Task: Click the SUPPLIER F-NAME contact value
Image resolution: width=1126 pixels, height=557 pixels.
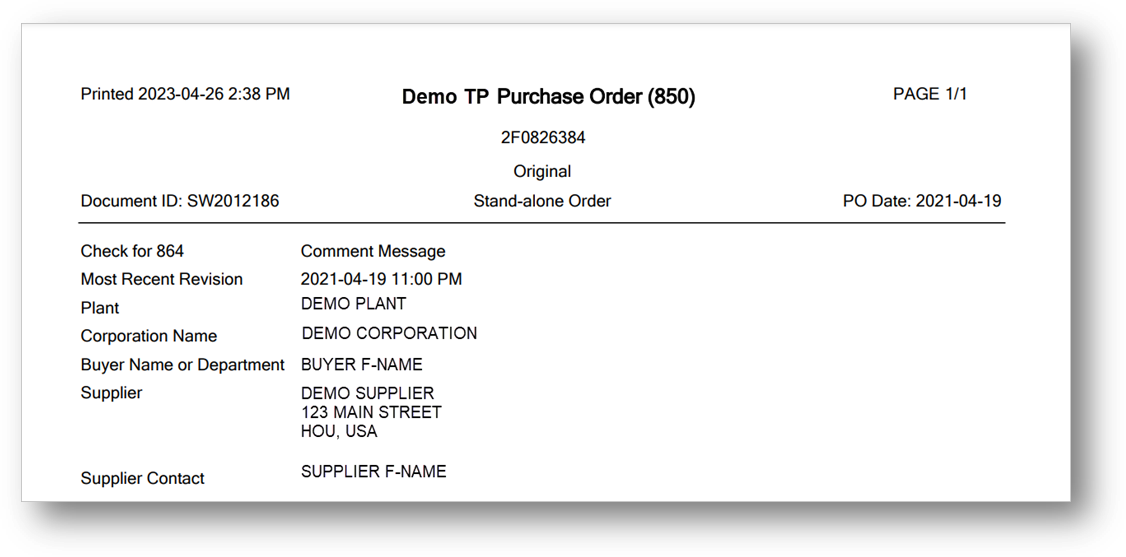Action: 373,472
